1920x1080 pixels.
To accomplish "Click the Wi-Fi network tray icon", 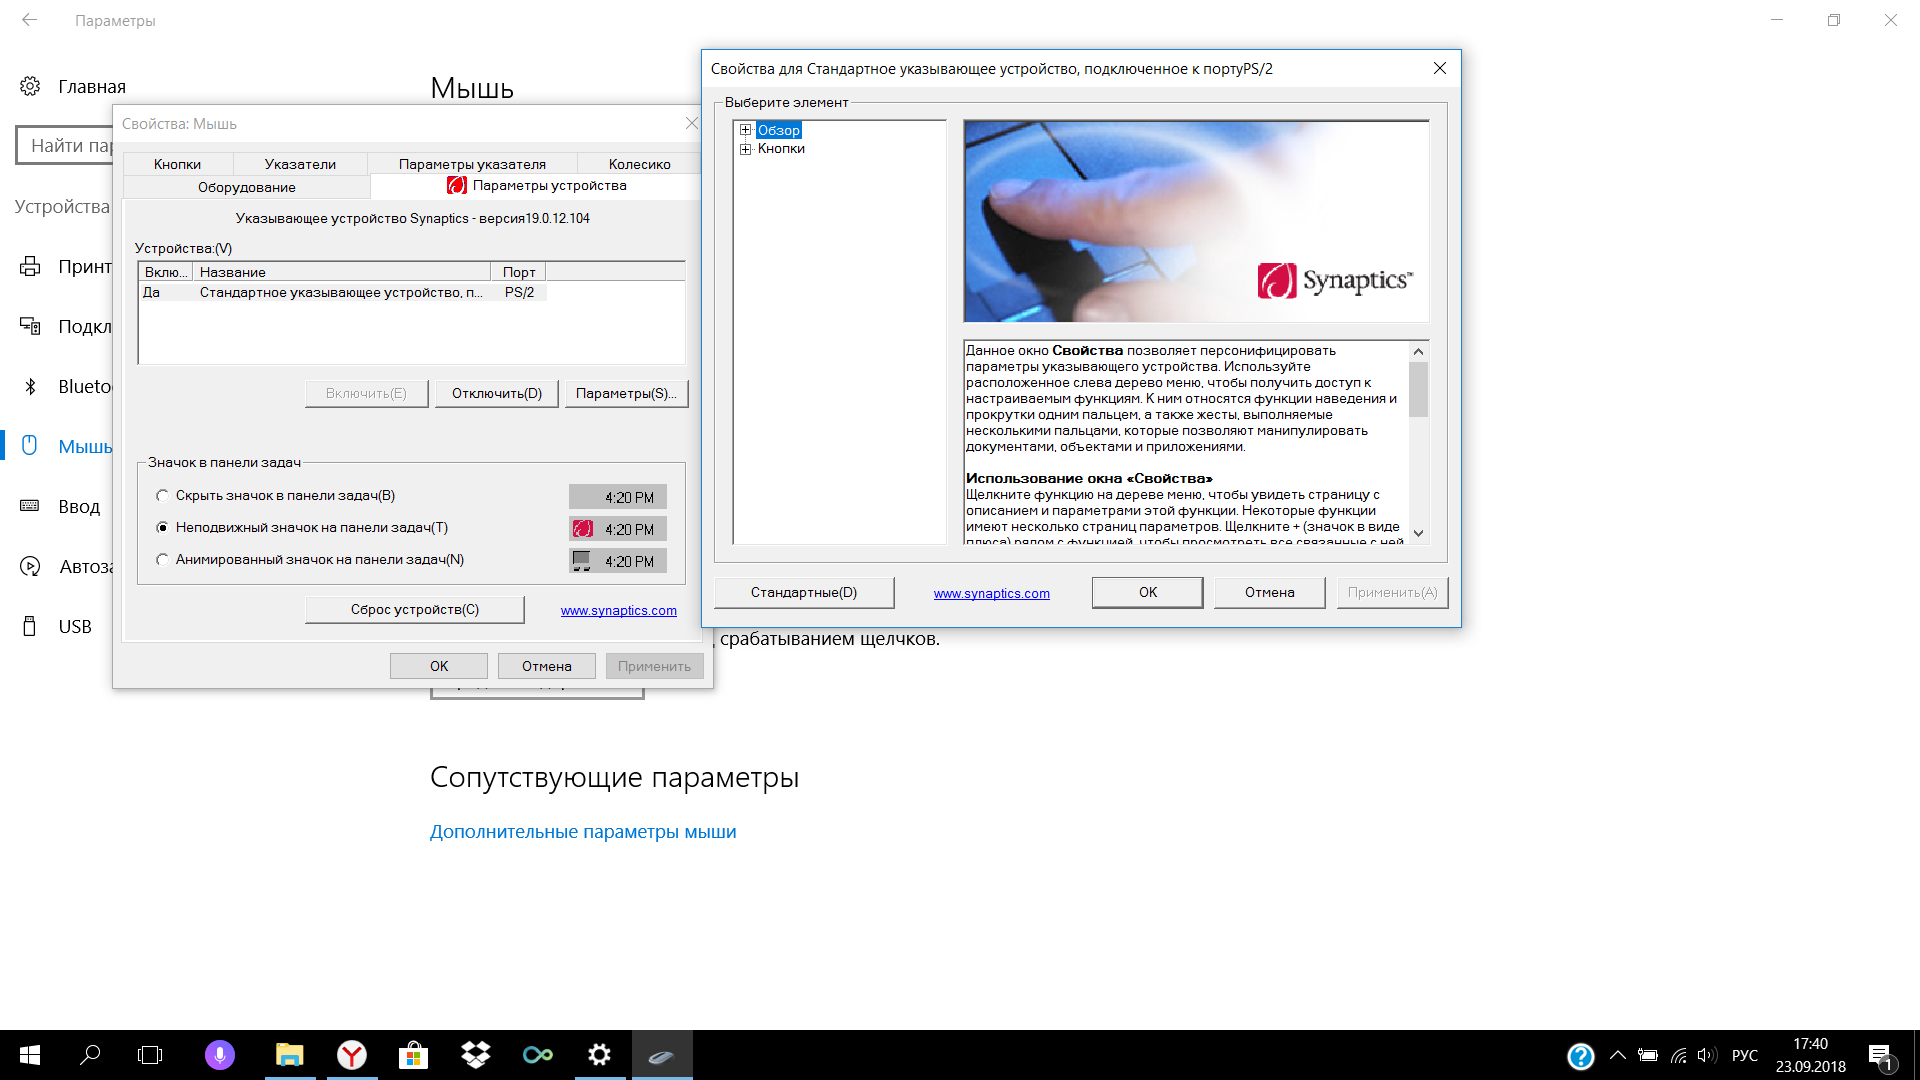I will pyautogui.click(x=1678, y=1055).
